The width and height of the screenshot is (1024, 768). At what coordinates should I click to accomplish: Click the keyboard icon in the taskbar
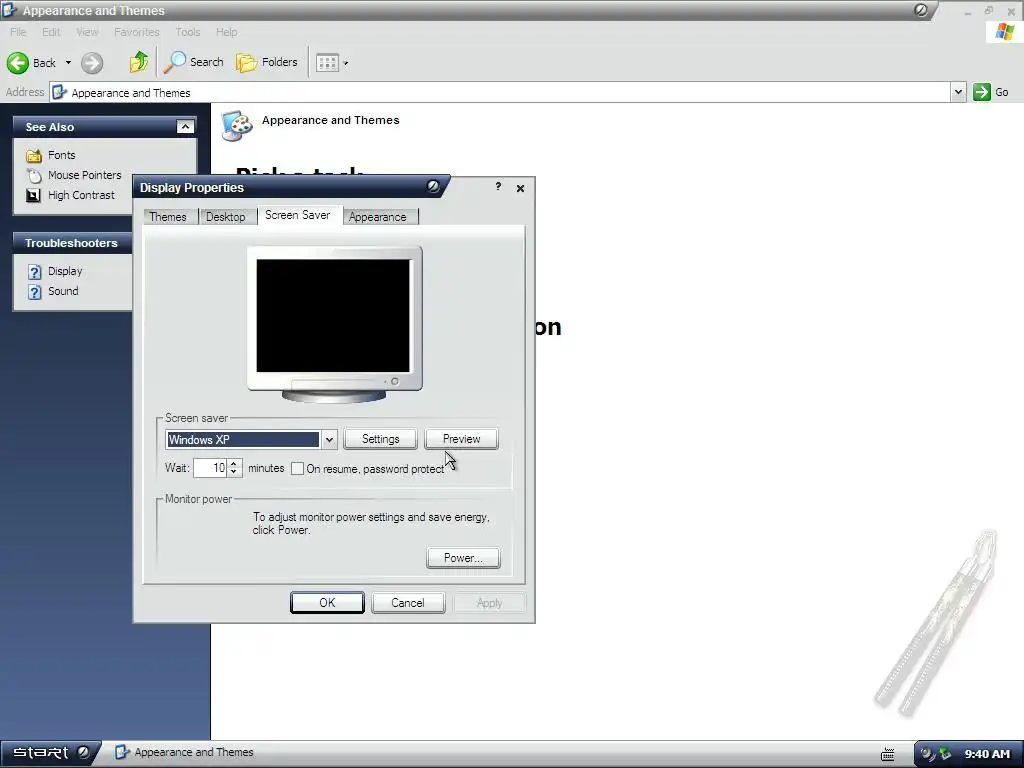888,755
